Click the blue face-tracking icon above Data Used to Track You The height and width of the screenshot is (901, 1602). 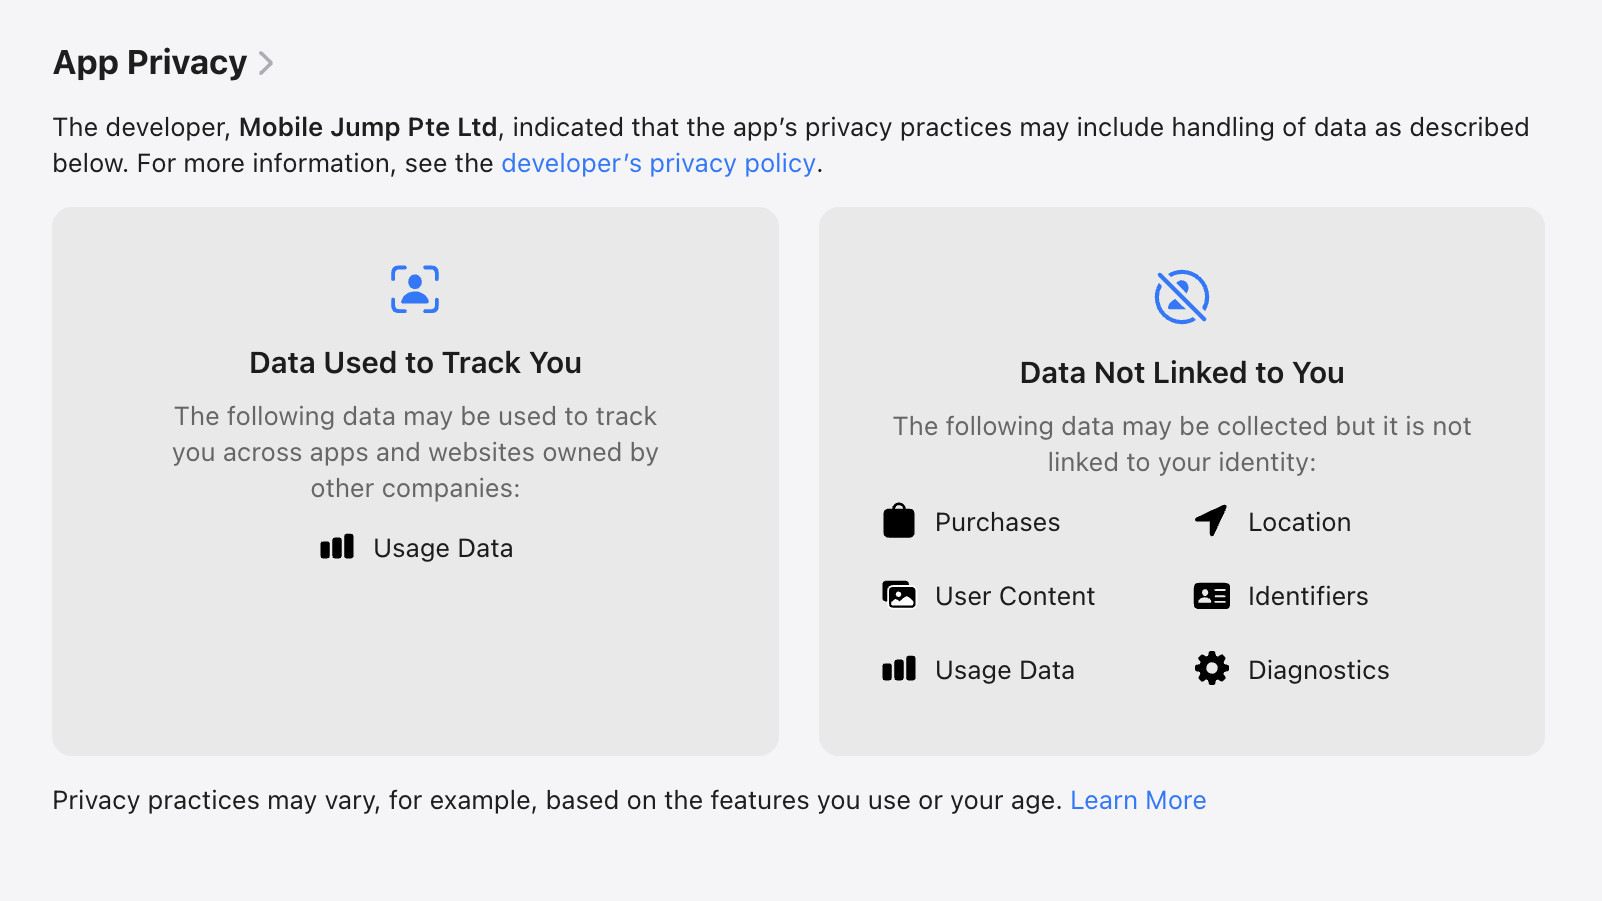414,289
